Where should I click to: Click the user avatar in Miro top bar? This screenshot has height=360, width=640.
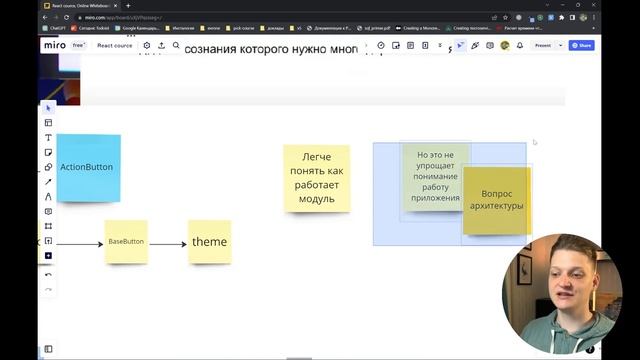[505, 45]
